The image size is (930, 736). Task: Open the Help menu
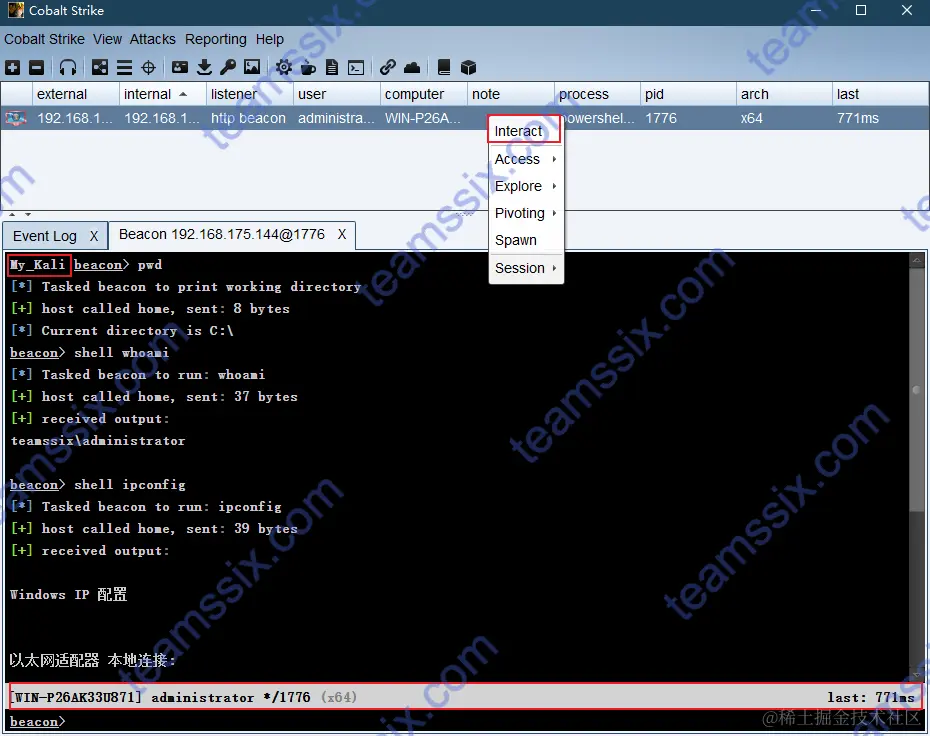[270, 39]
